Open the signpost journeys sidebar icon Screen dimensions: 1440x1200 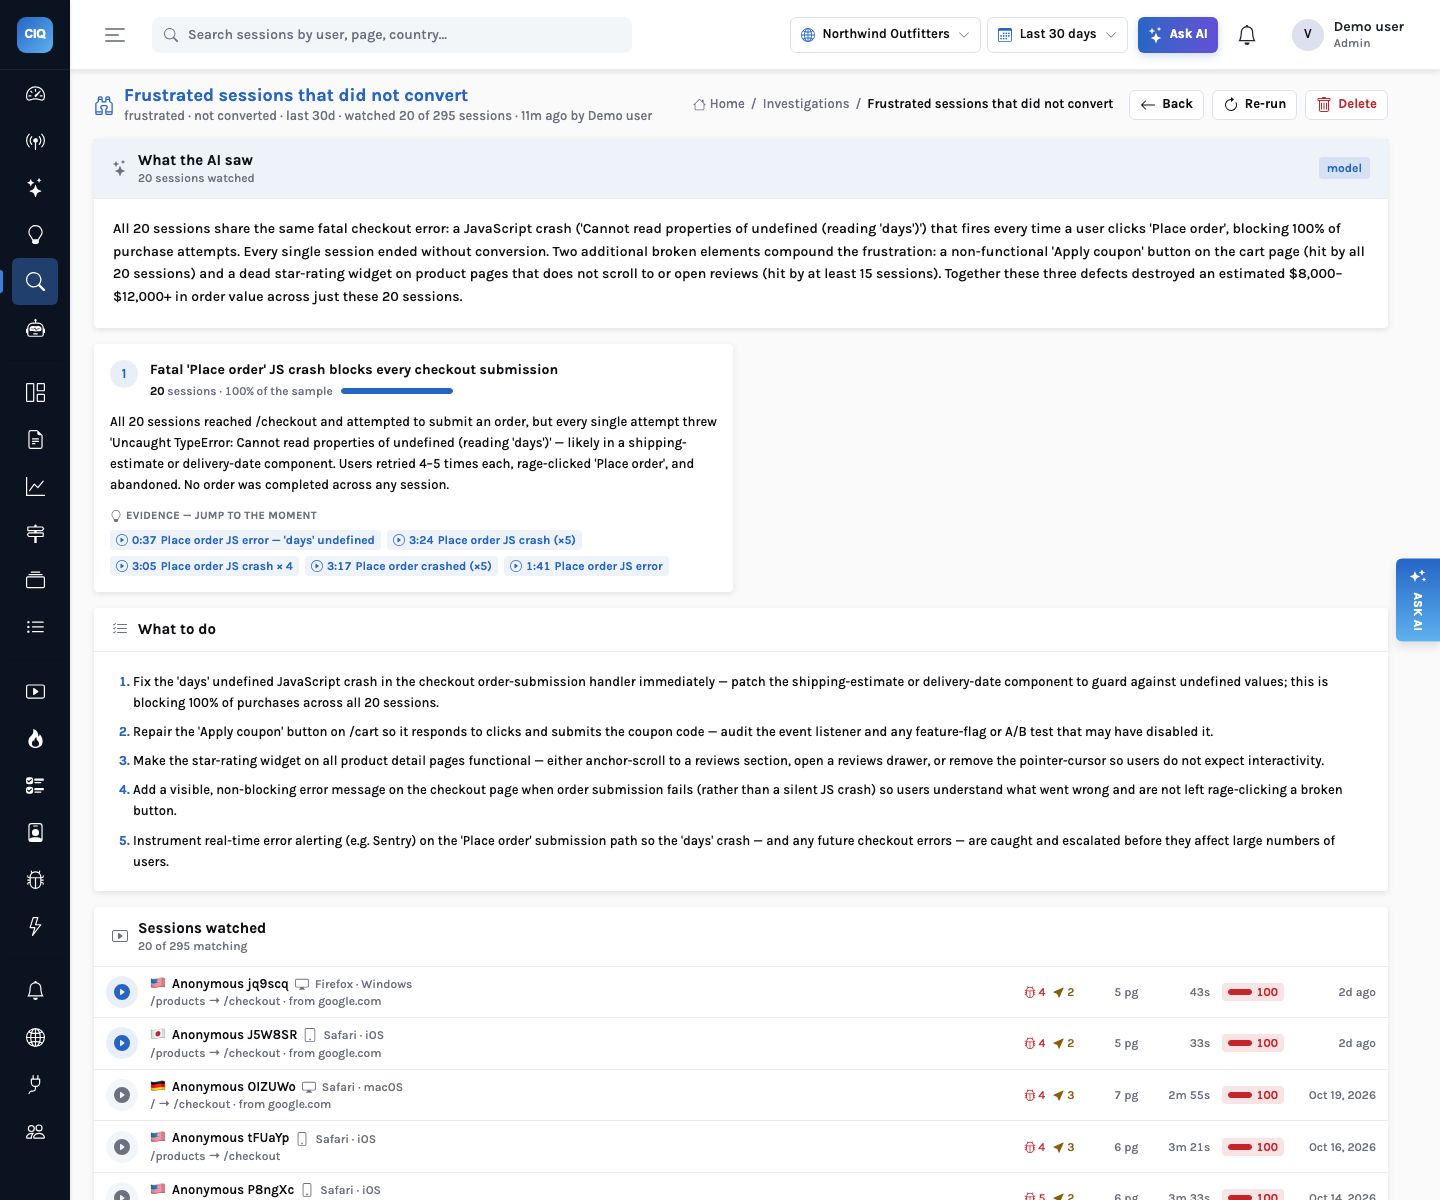coord(35,533)
